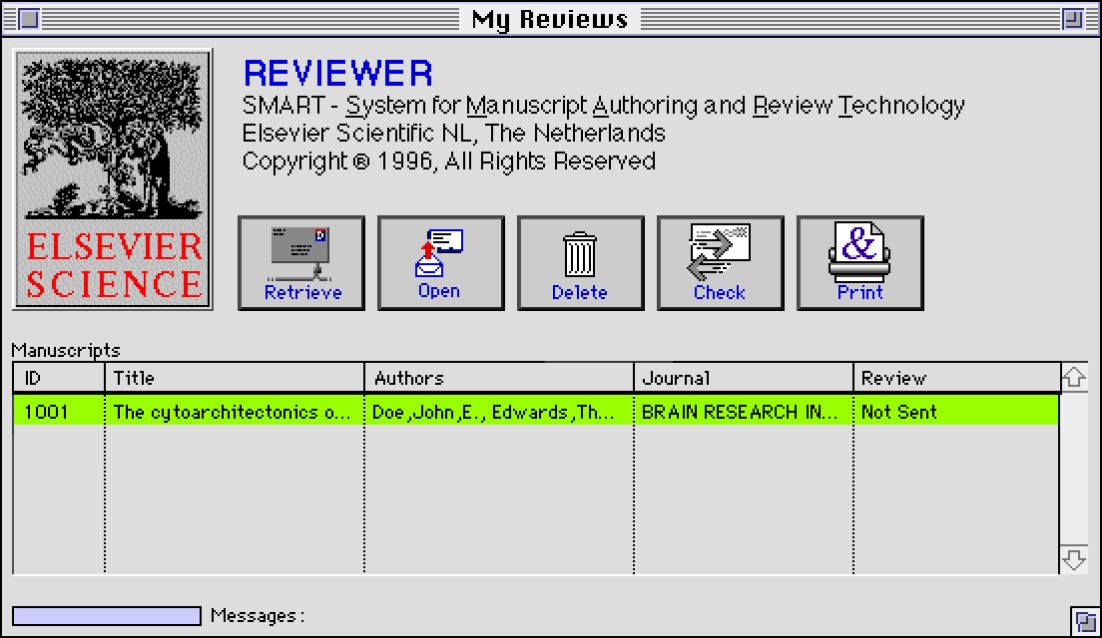Click the Retrieve manuscripts icon button
Image resolution: width=1102 pixels, height=638 pixels.
click(x=301, y=263)
